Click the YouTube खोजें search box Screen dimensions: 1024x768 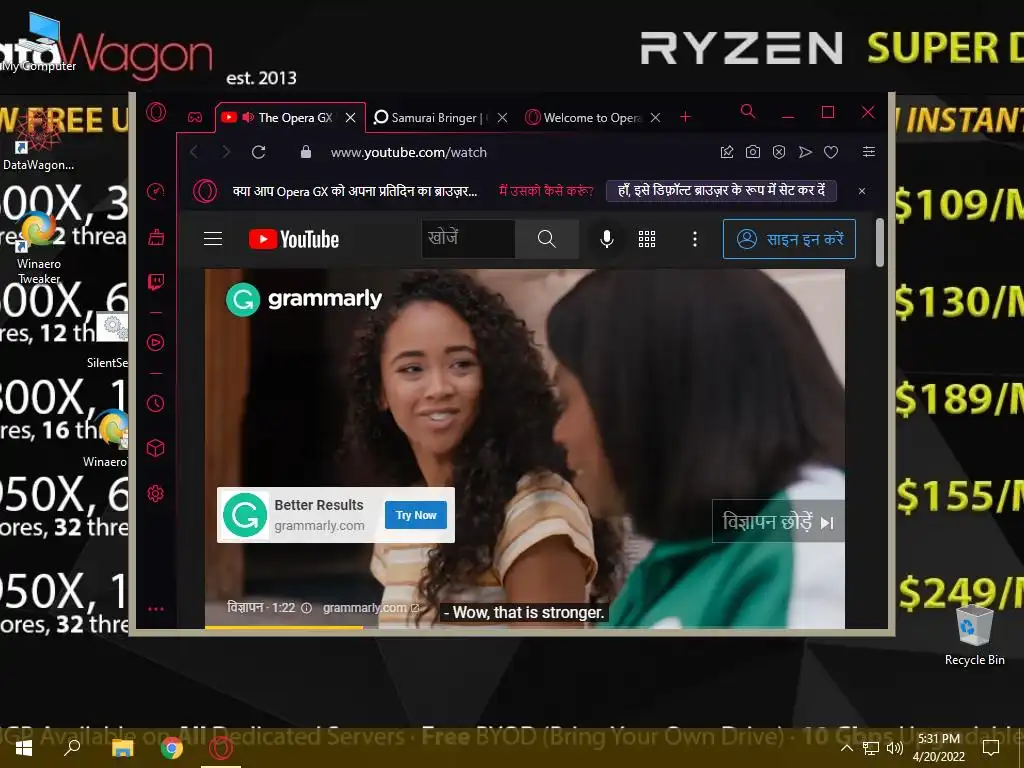pyautogui.click(x=468, y=239)
